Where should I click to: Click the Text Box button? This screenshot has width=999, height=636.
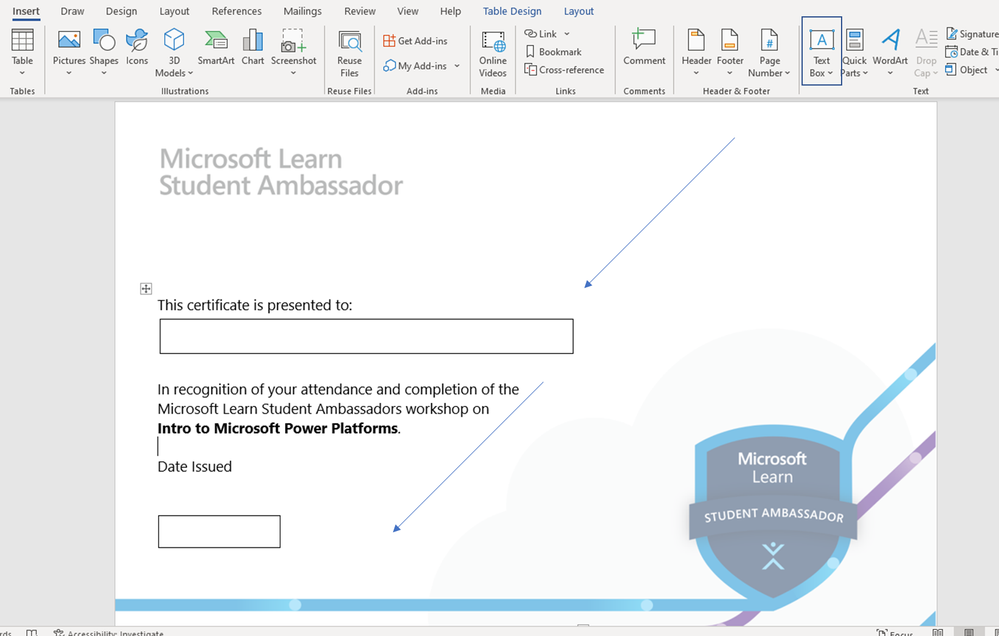[821, 52]
